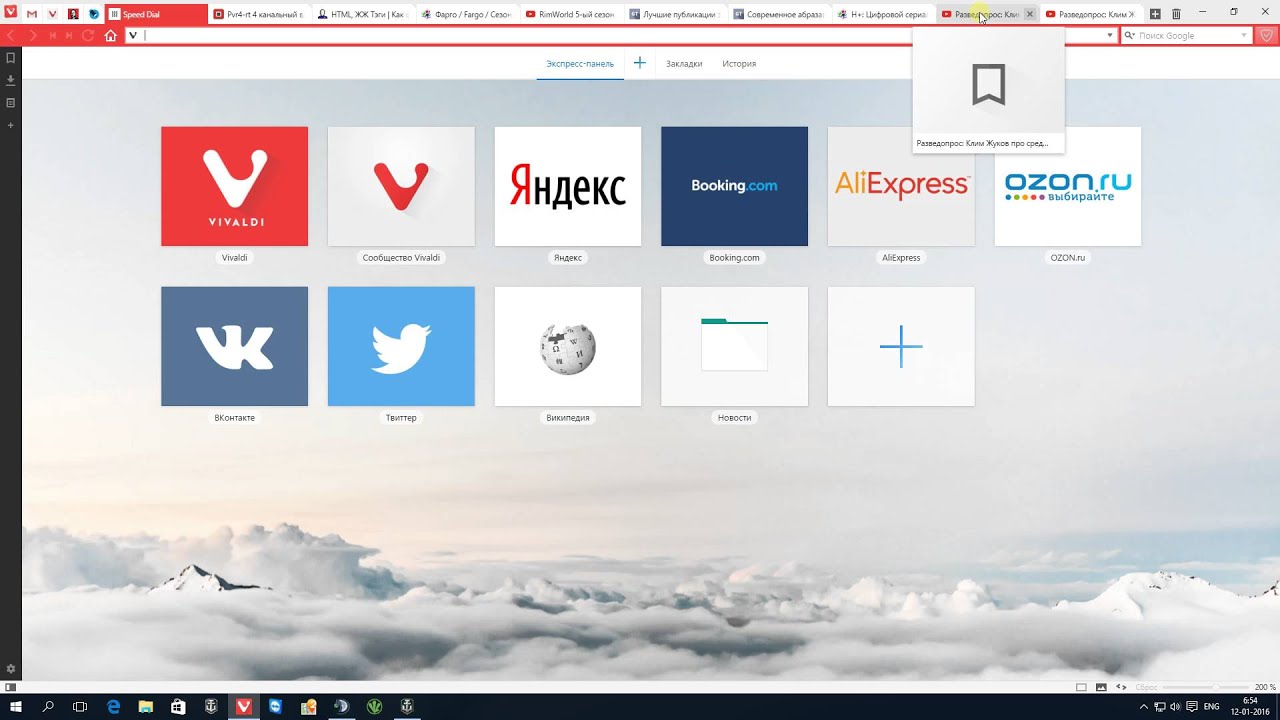Go back using the navigation arrow
Image resolution: width=1280 pixels, height=720 pixels.
[10, 35]
